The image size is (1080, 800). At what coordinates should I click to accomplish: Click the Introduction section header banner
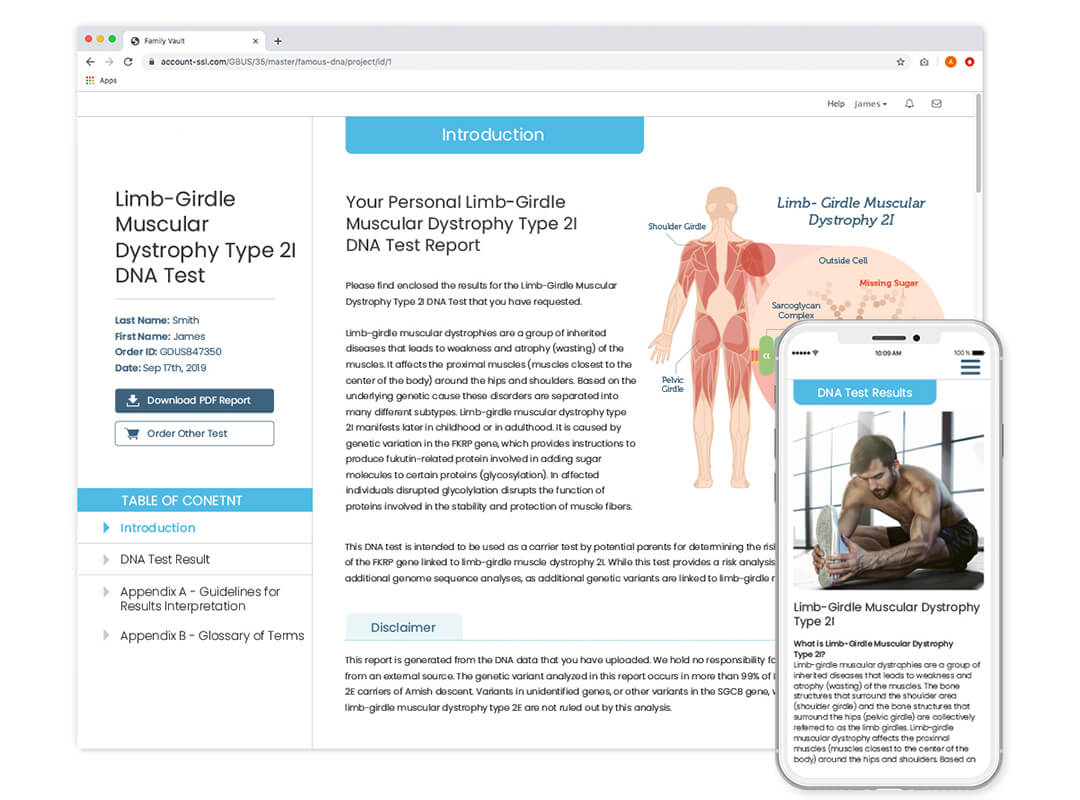495,134
